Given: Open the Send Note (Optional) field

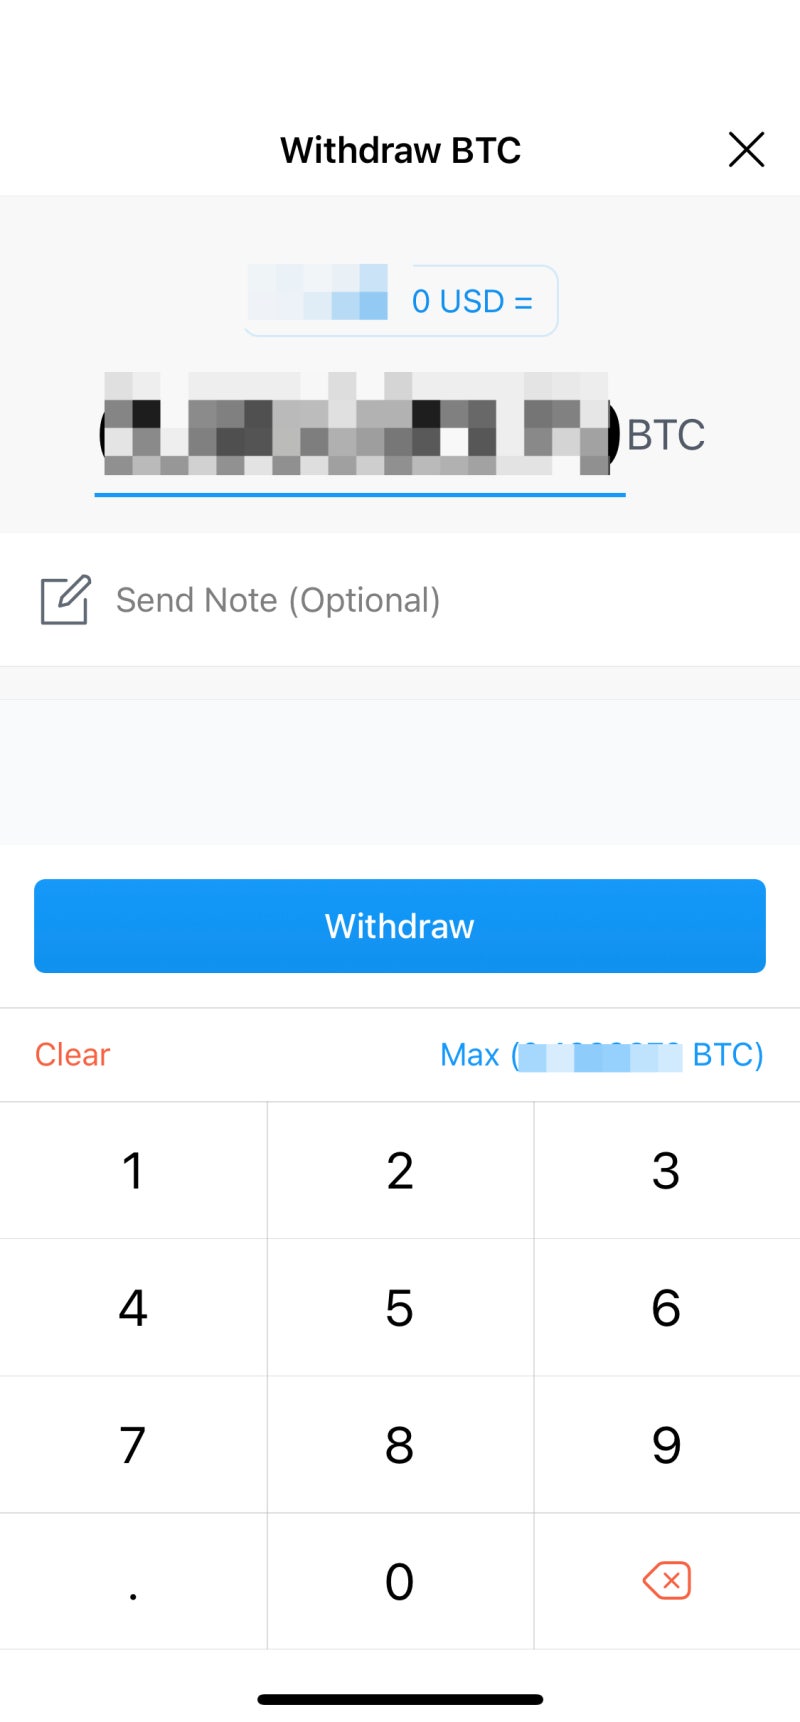Looking at the screenshot, I should coord(400,600).
